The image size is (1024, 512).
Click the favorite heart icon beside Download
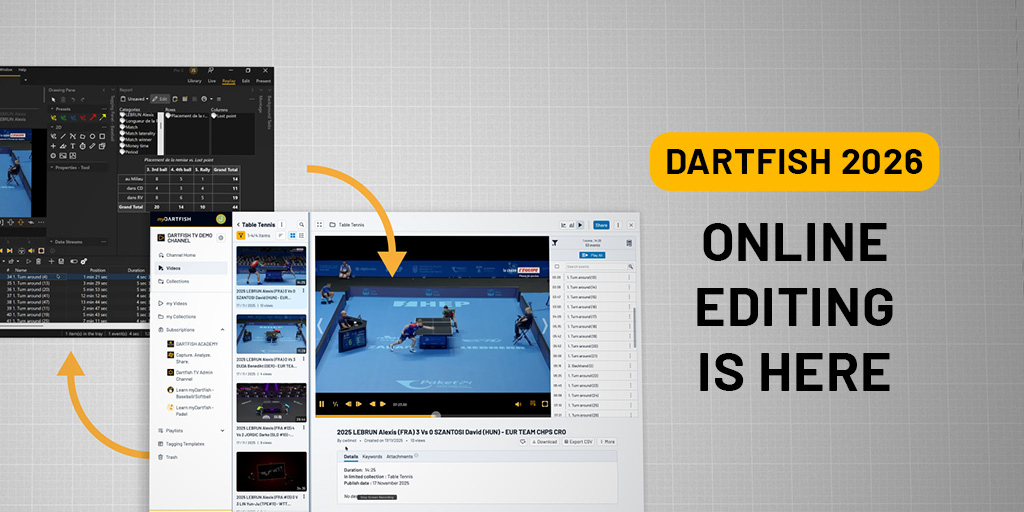pos(523,441)
